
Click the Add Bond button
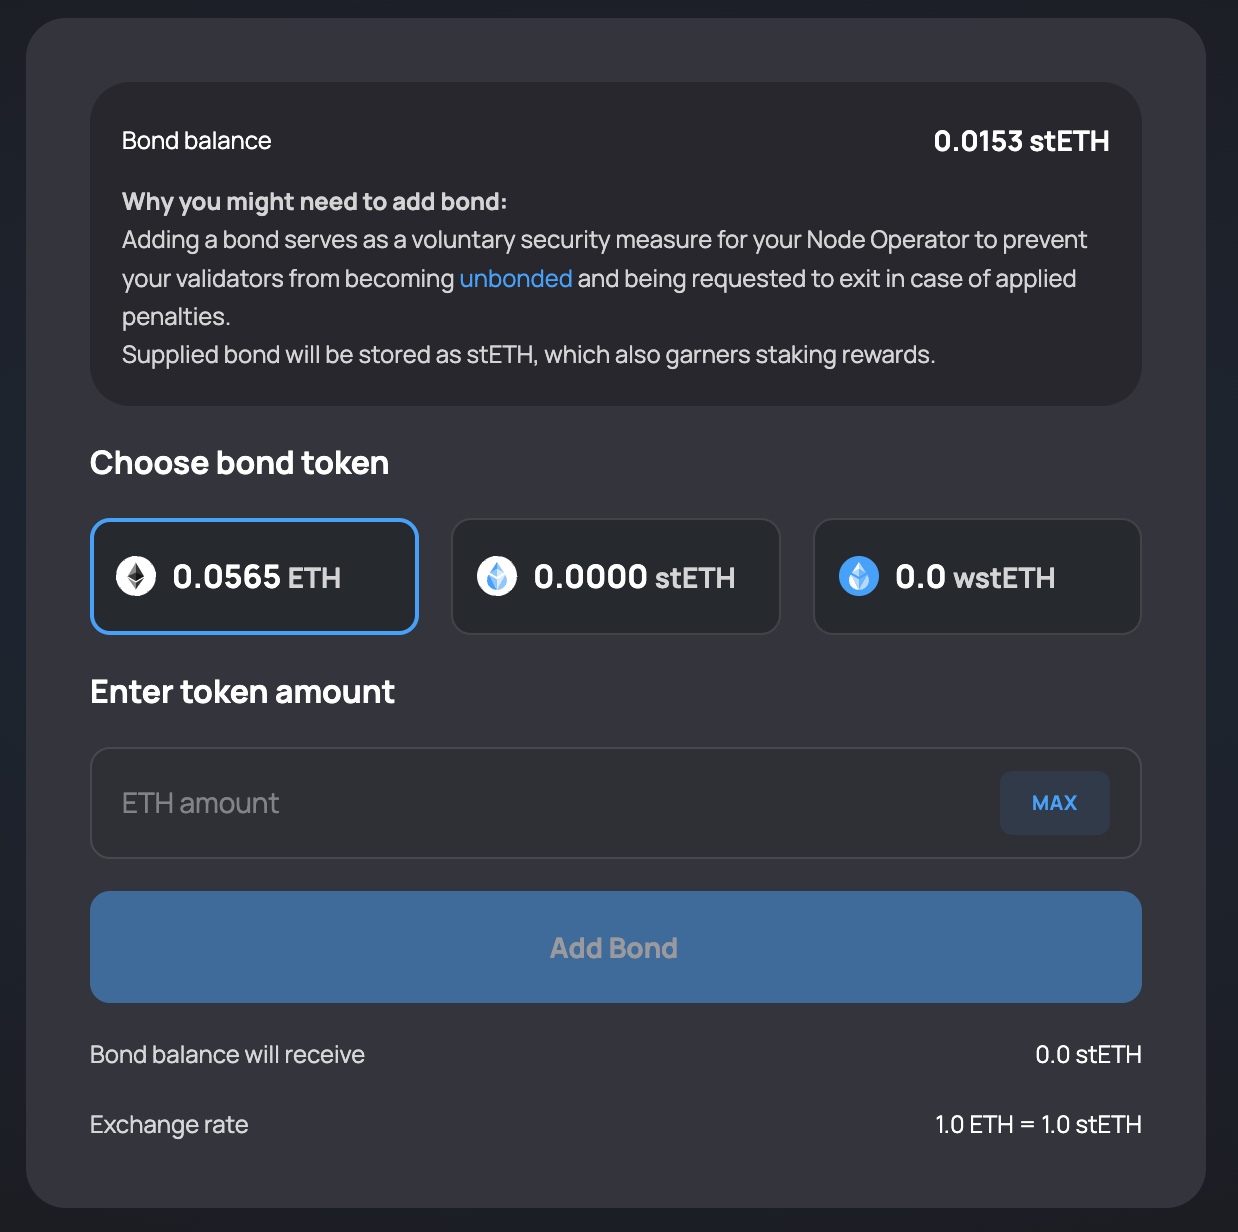616,947
